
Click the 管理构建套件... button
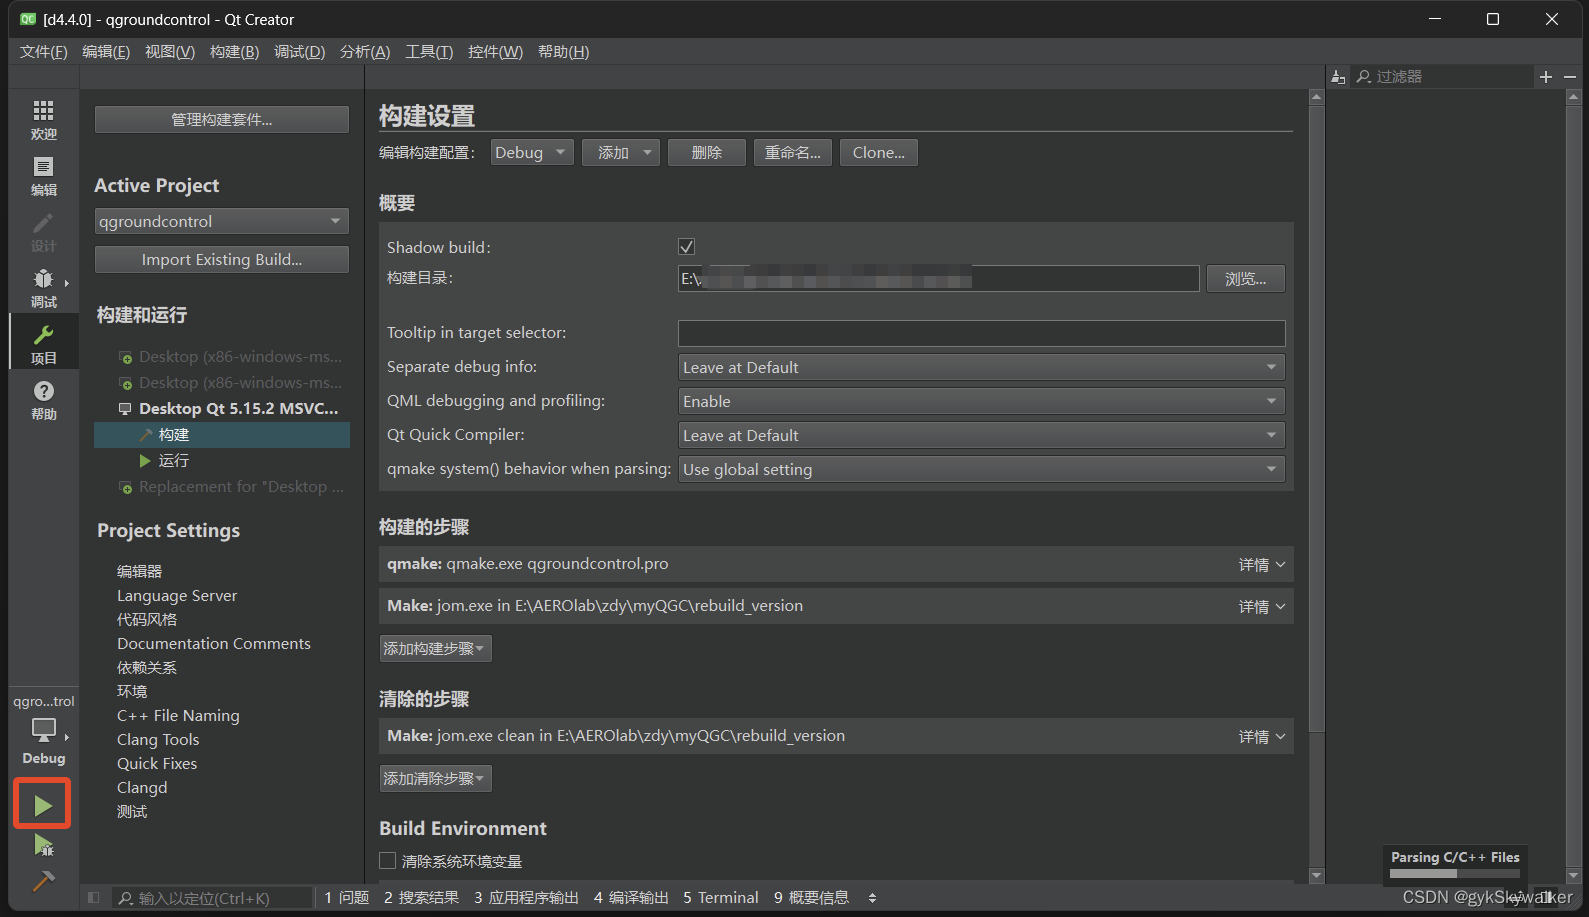point(222,120)
